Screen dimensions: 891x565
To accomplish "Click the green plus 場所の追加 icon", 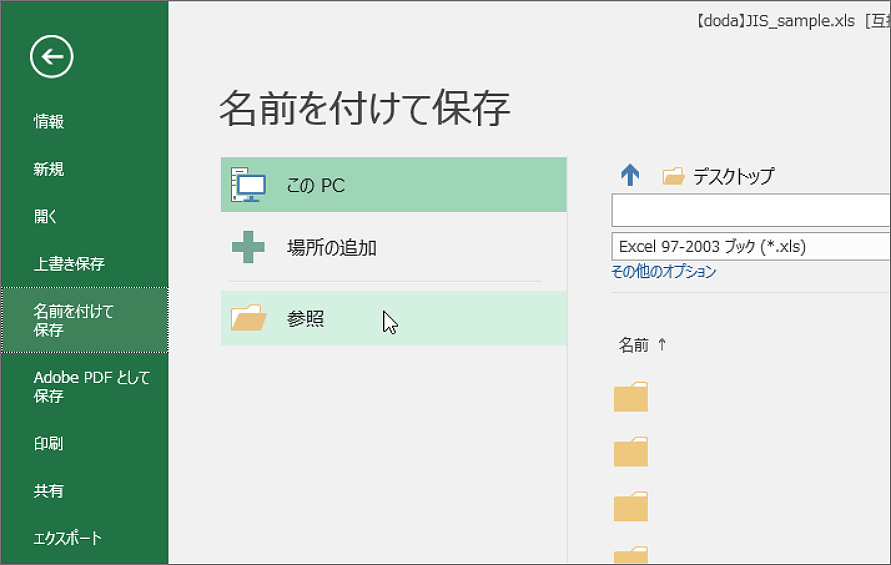I will [248, 247].
